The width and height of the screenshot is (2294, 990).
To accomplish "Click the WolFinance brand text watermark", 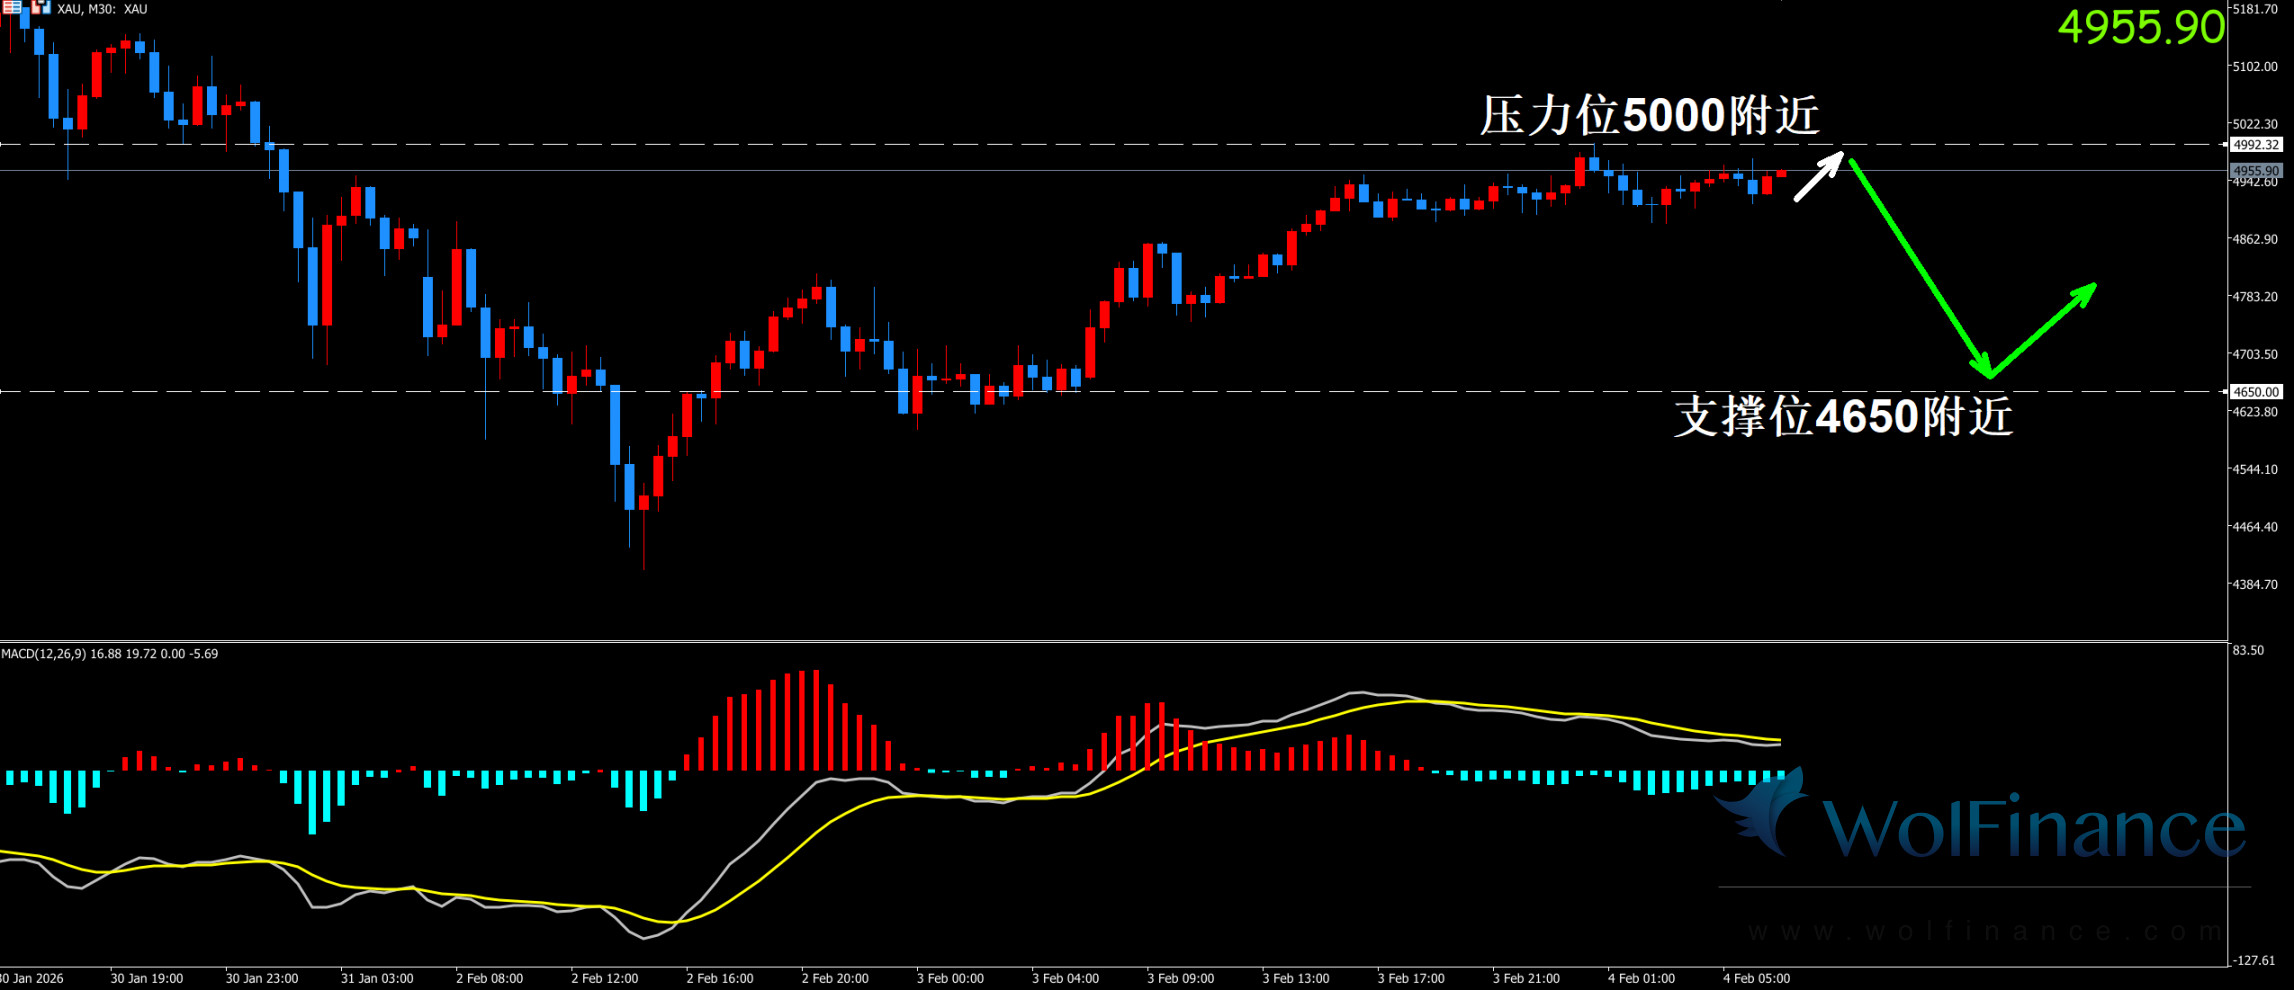I will tap(2033, 828).
